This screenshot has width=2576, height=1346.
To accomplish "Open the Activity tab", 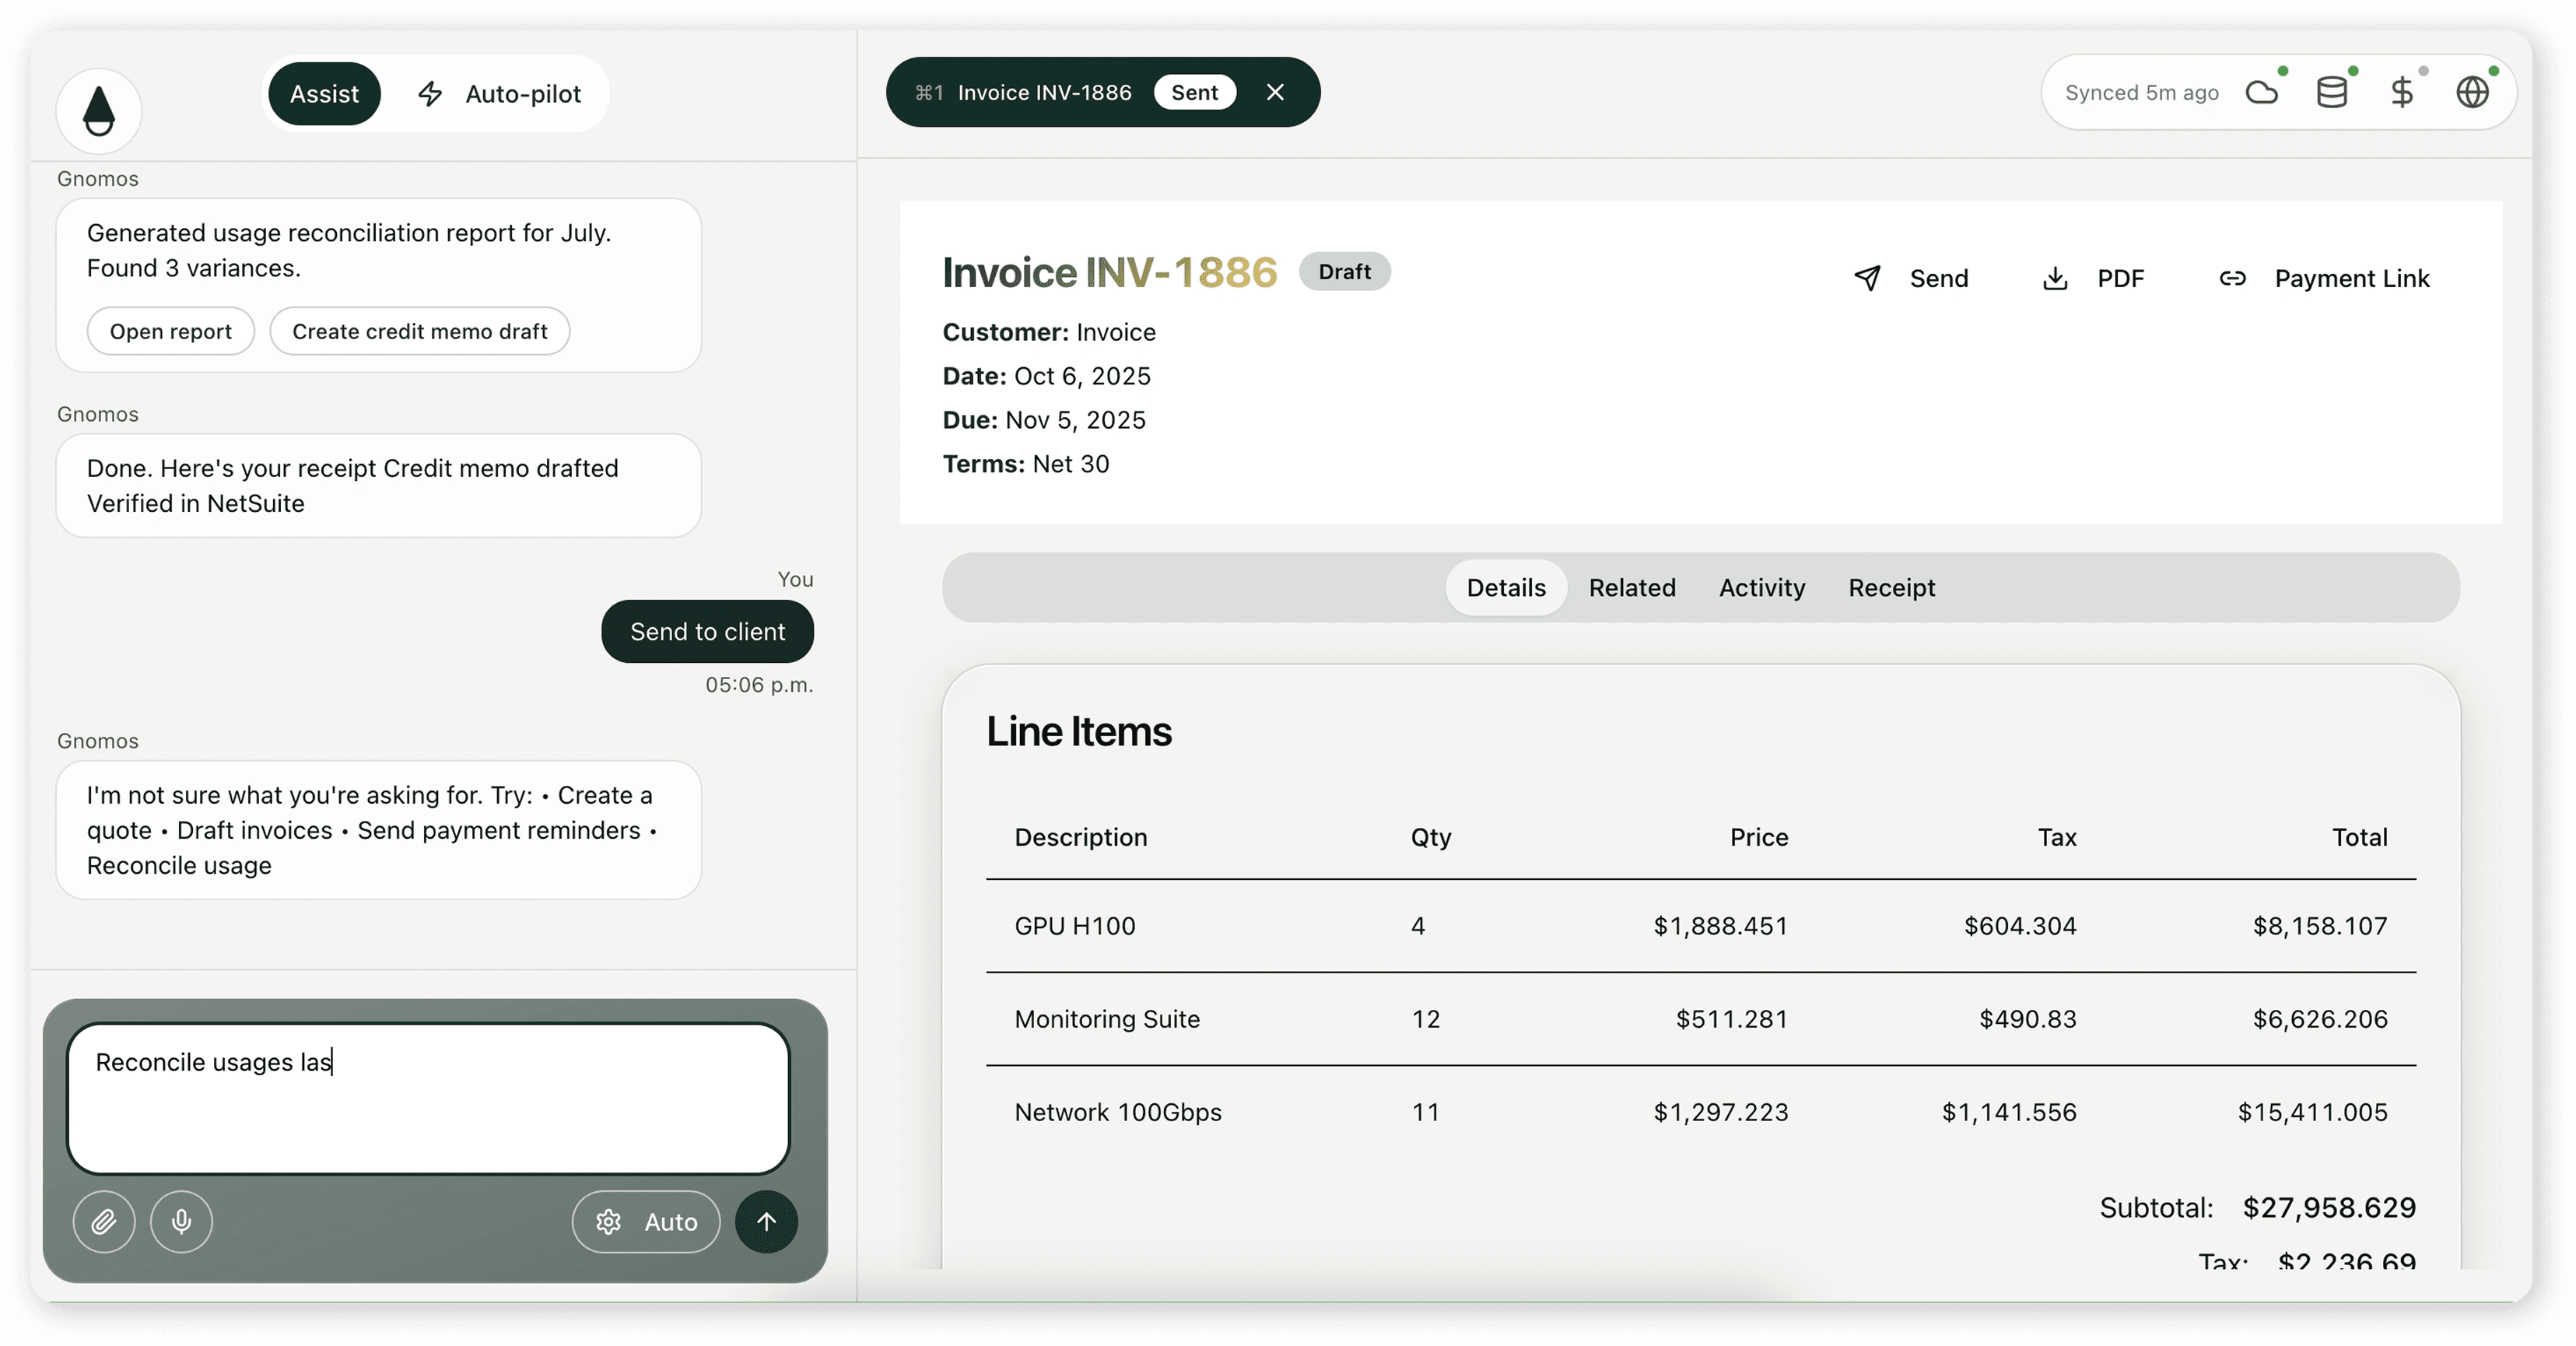I will point(1761,588).
